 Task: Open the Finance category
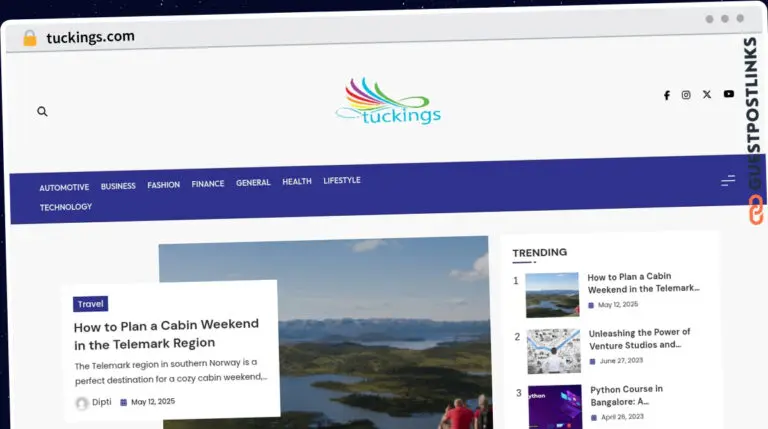208,184
